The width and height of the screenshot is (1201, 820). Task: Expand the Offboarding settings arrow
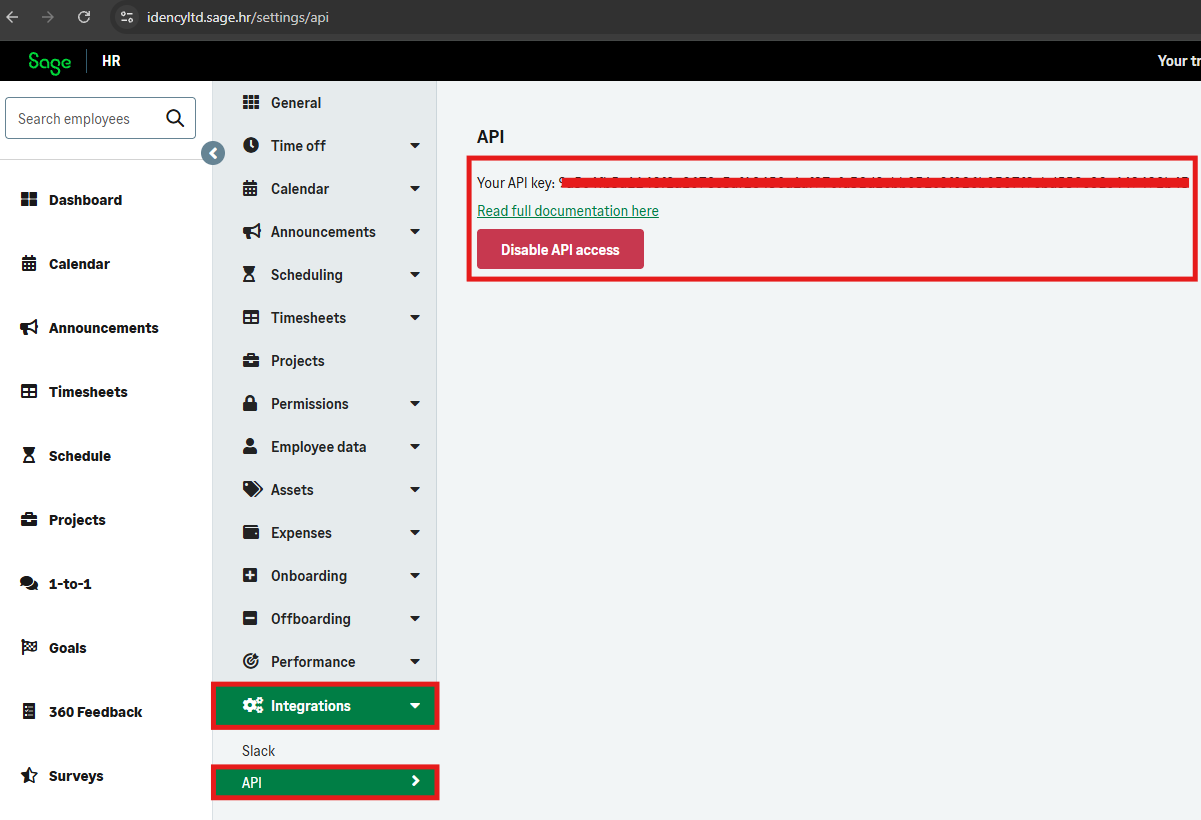click(415, 619)
